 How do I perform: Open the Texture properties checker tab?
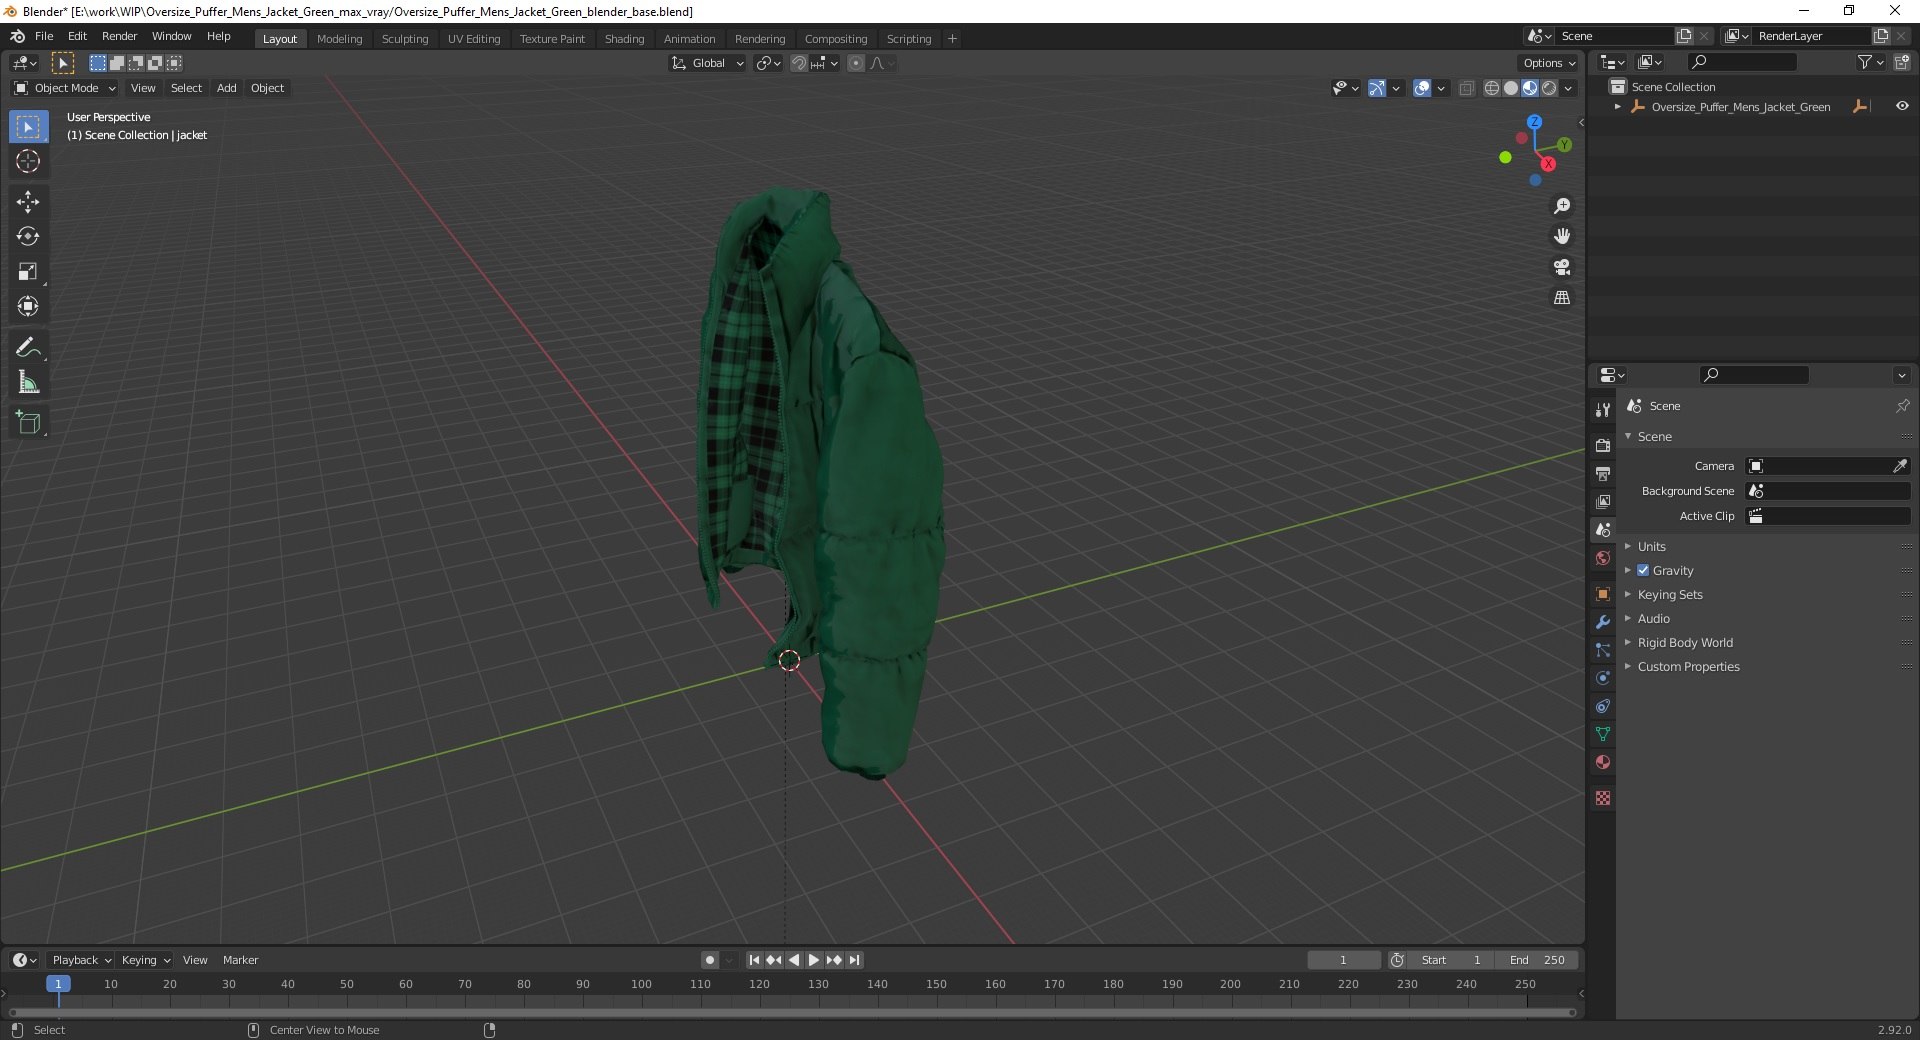[x=1603, y=798]
